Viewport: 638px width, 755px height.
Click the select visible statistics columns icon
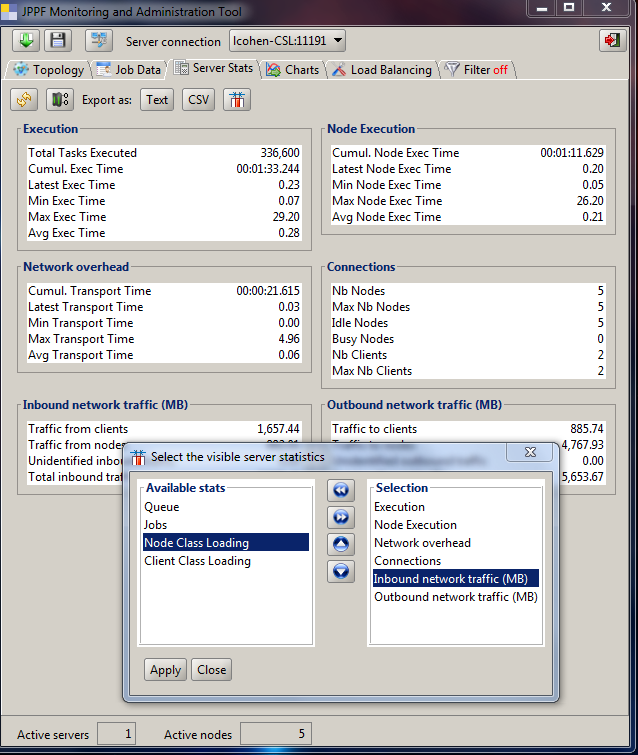tap(237, 100)
